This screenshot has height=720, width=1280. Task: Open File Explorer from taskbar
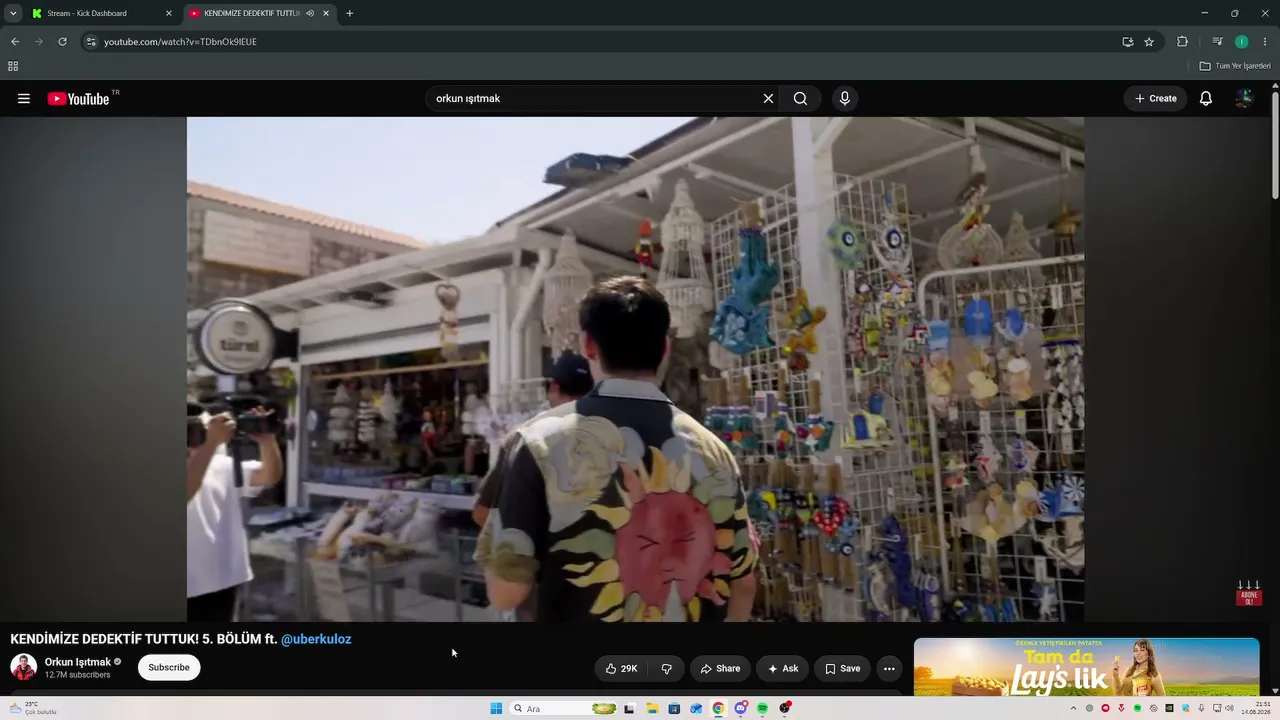652,709
